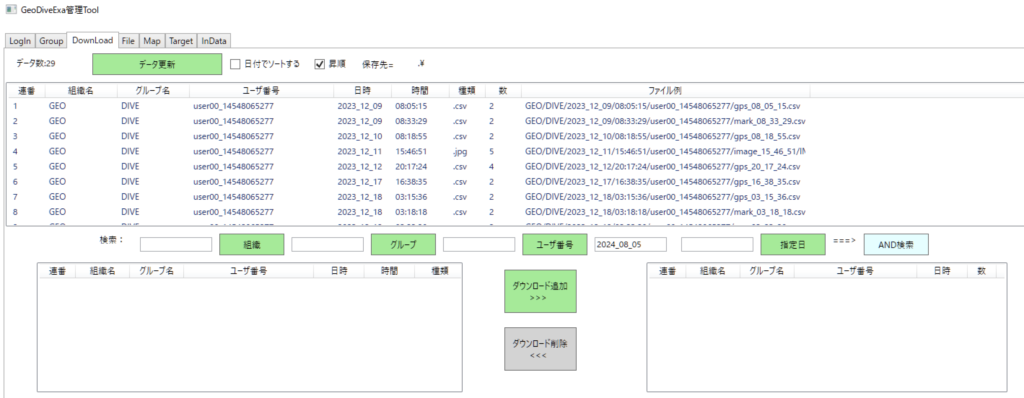Focus the organization search input field

[x=176, y=244]
